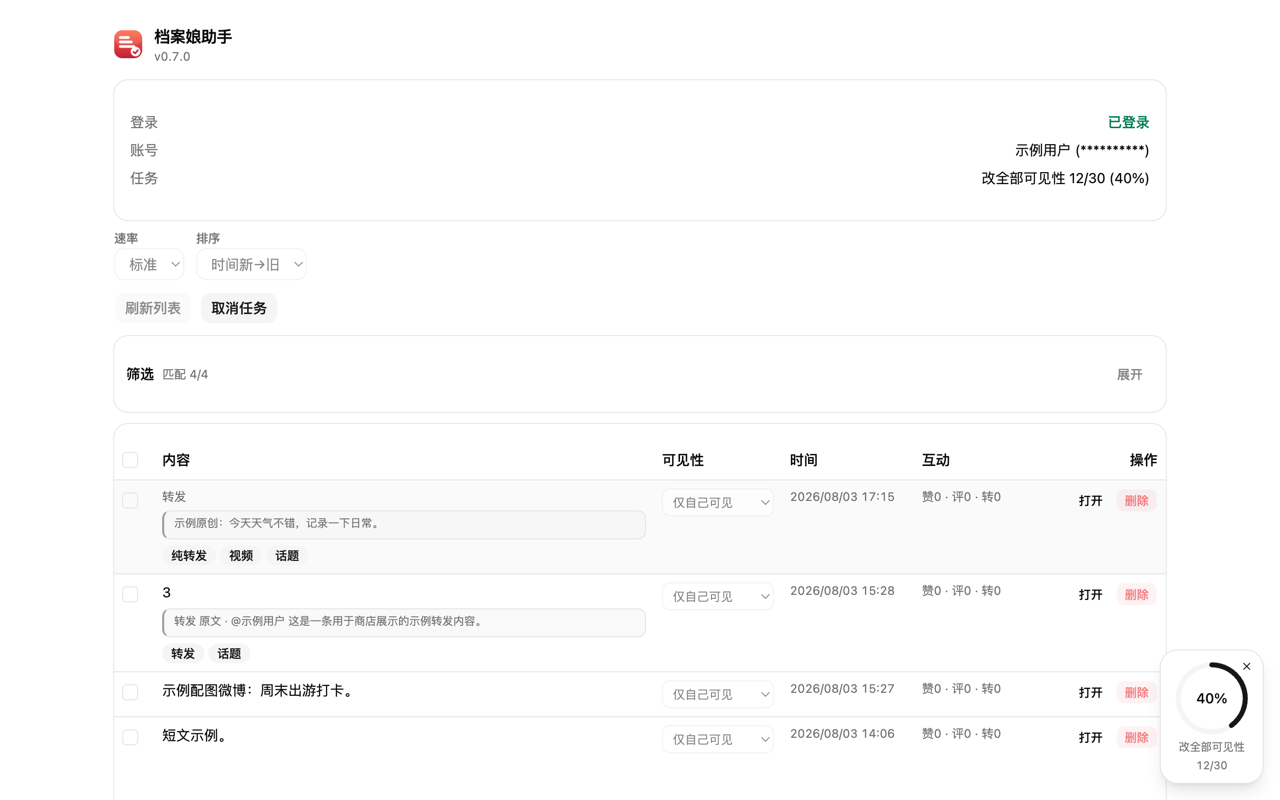Open the 排序 时间新→旧 dropdown
Image resolution: width=1280 pixels, height=800 pixels.
251,264
